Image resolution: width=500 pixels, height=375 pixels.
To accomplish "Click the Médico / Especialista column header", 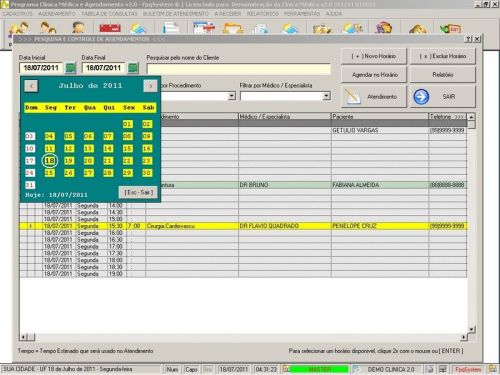I will point(285,116).
